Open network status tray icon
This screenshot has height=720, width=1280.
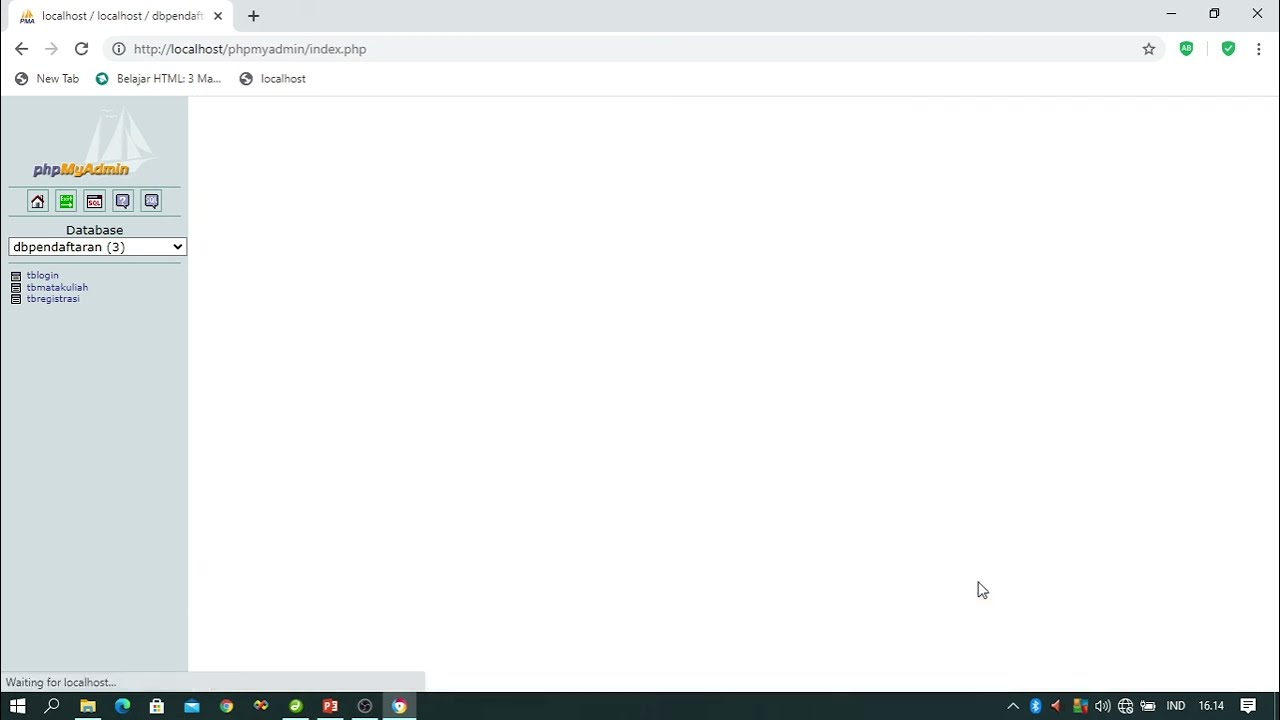pyautogui.click(x=1125, y=706)
